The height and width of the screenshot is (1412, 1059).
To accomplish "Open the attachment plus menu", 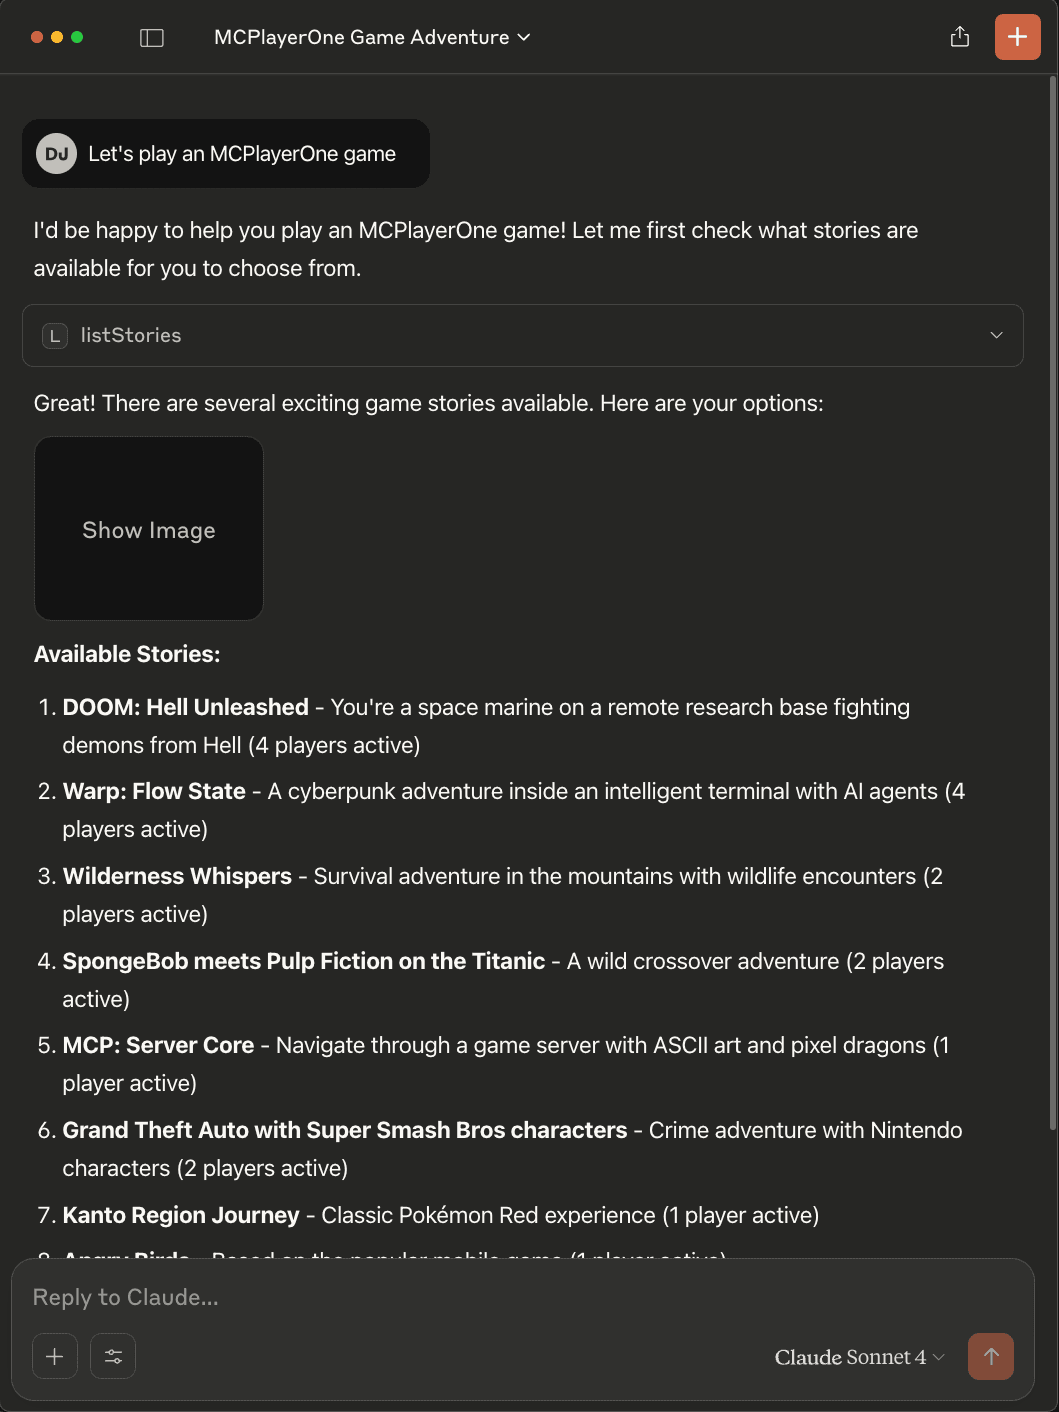I will (55, 1357).
